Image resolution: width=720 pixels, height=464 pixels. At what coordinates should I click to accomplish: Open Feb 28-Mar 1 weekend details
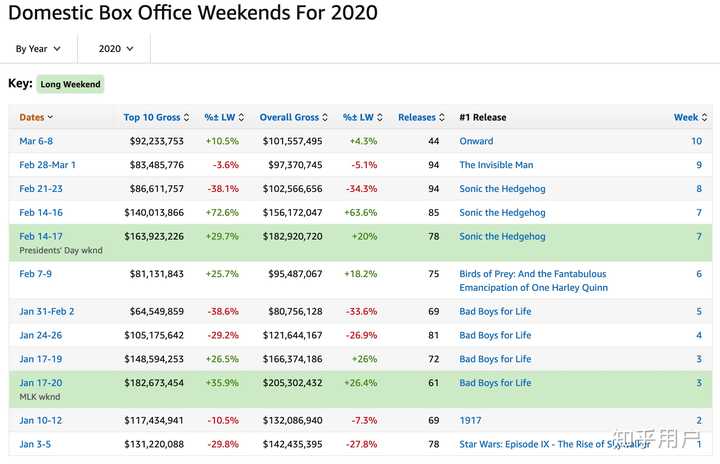[47, 165]
